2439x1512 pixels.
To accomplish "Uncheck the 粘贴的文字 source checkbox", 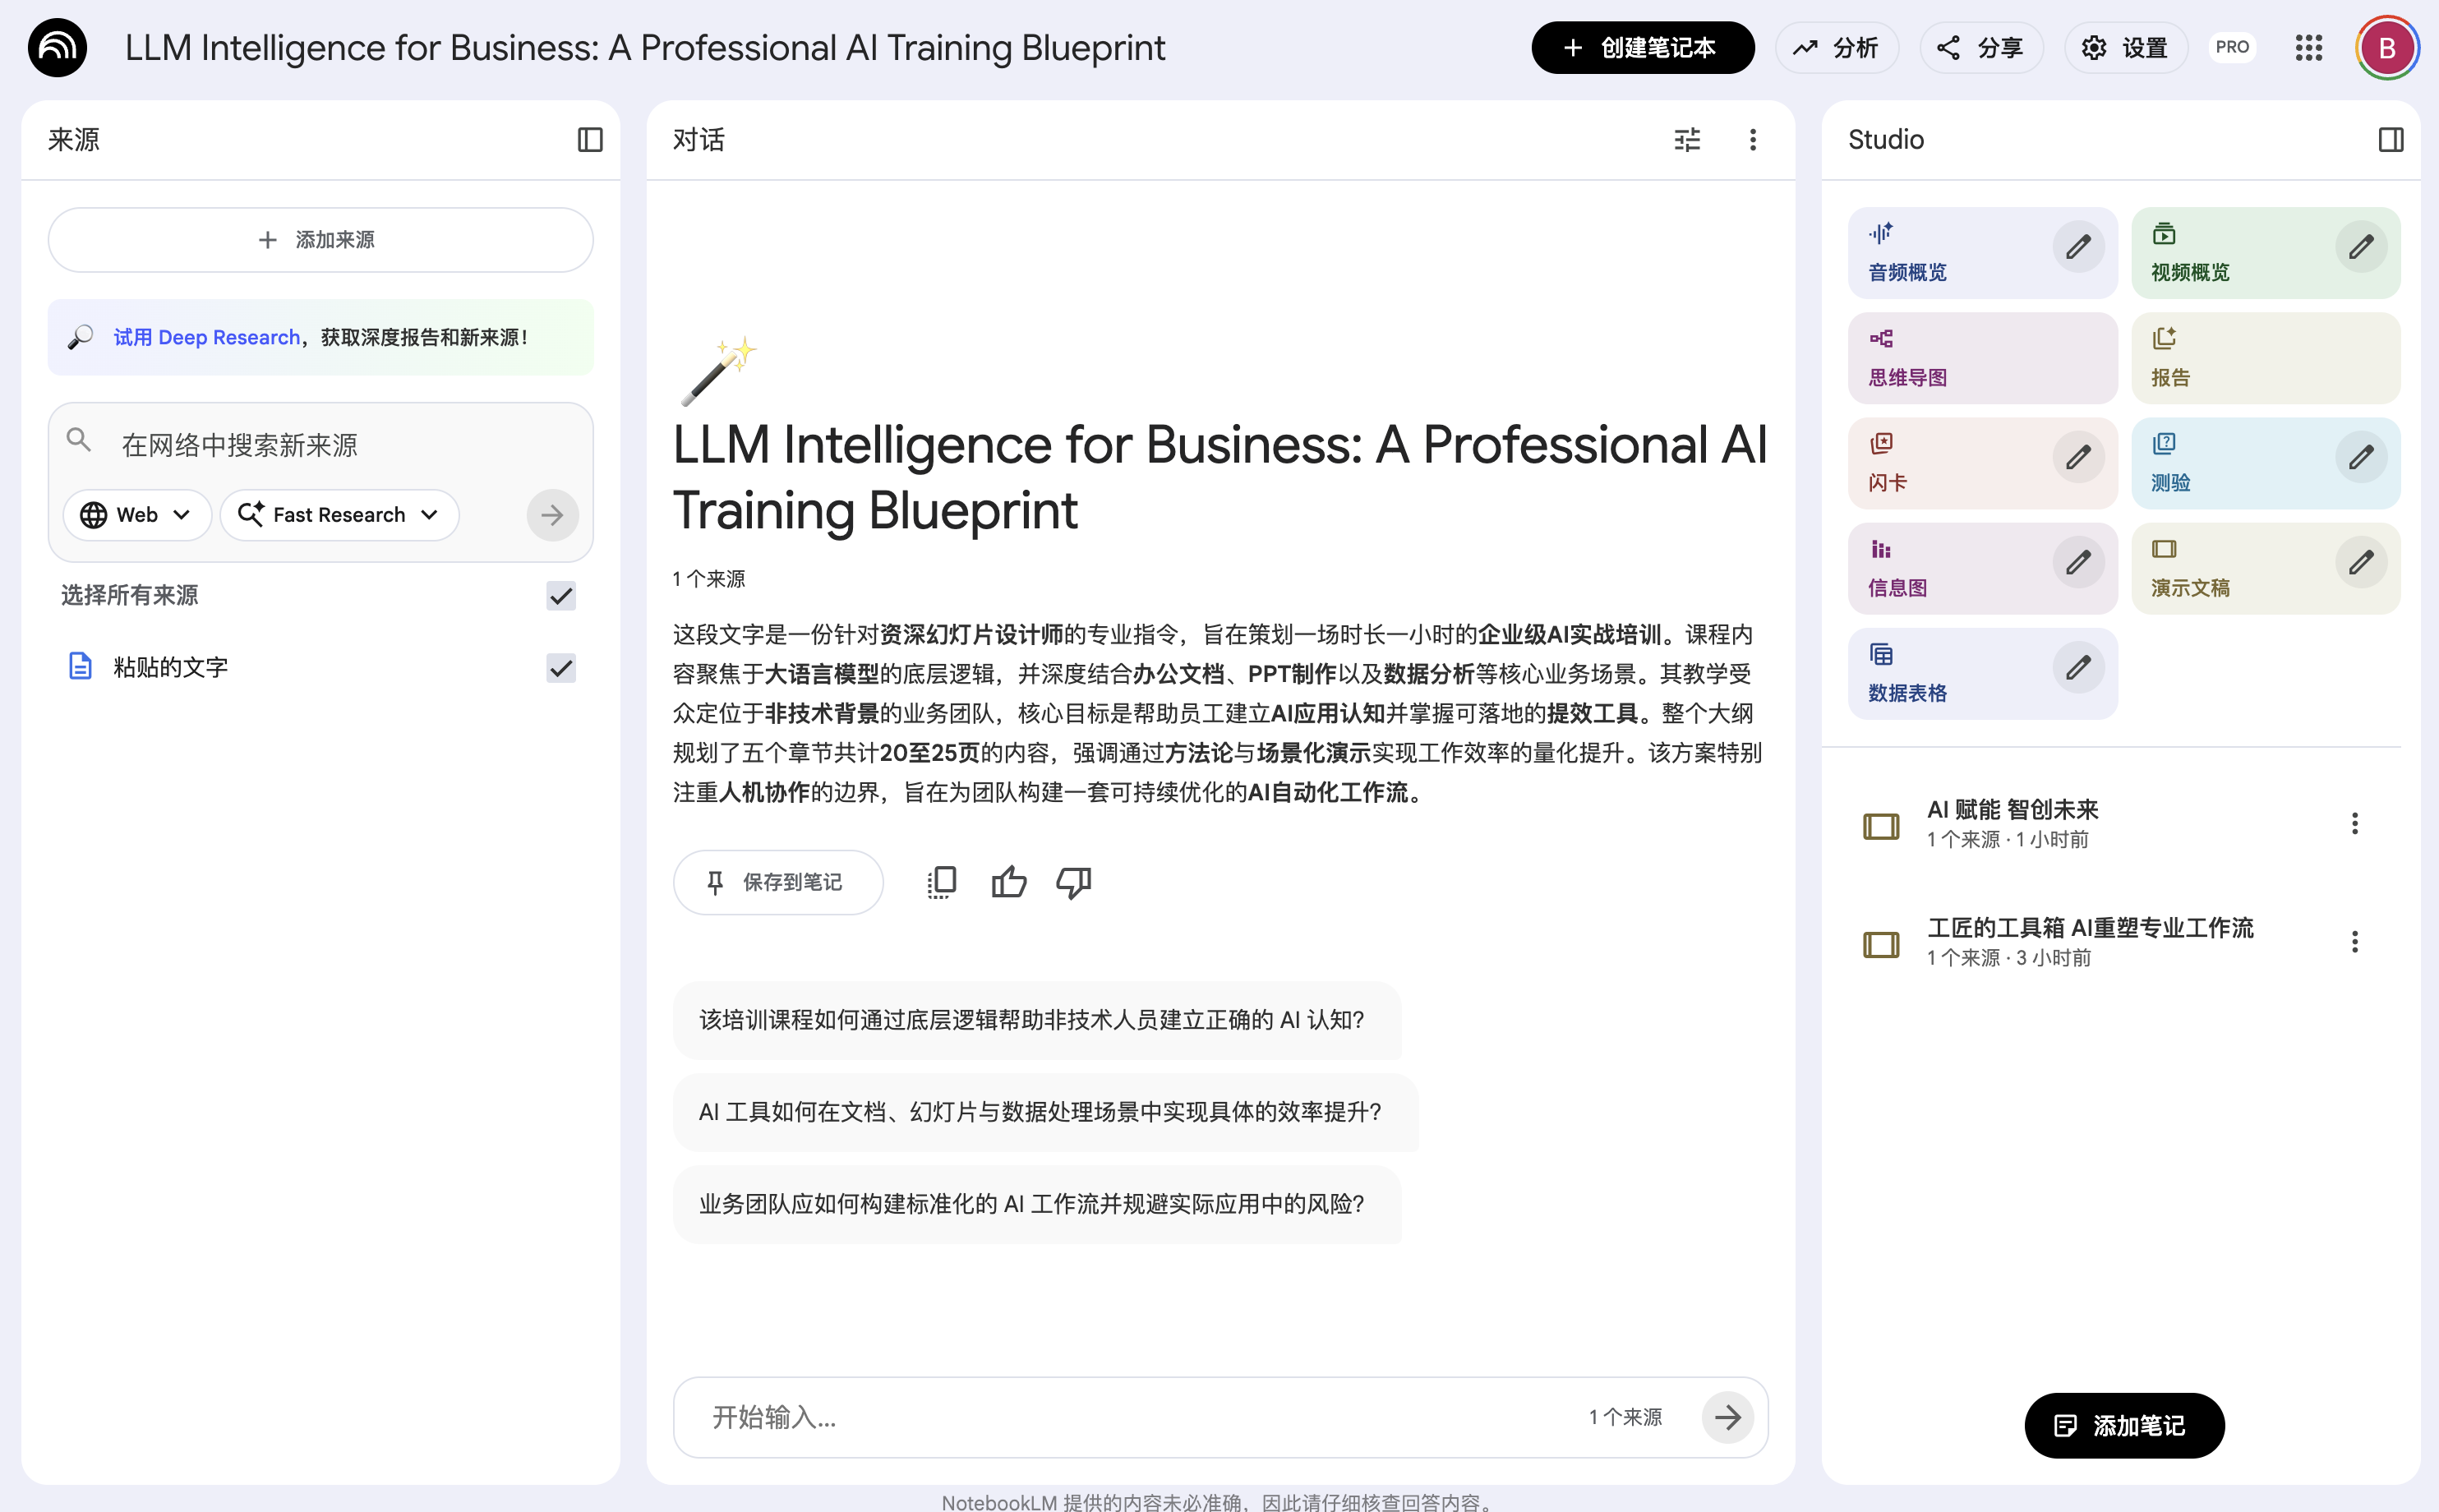I will 561,668.
